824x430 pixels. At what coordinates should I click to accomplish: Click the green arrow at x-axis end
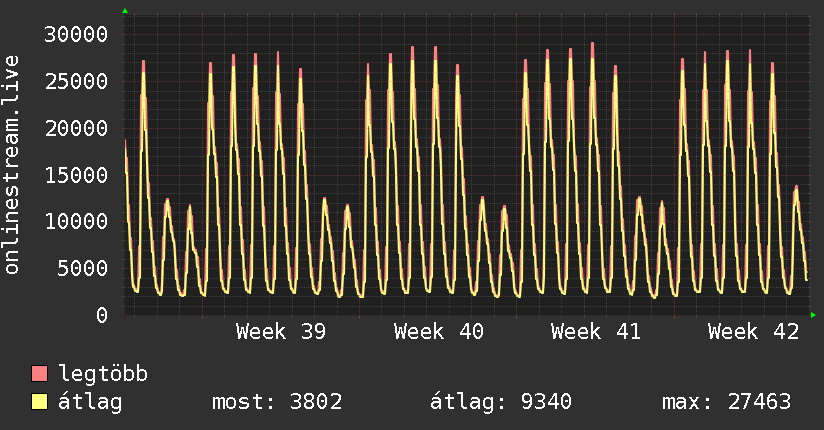(813, 315)
